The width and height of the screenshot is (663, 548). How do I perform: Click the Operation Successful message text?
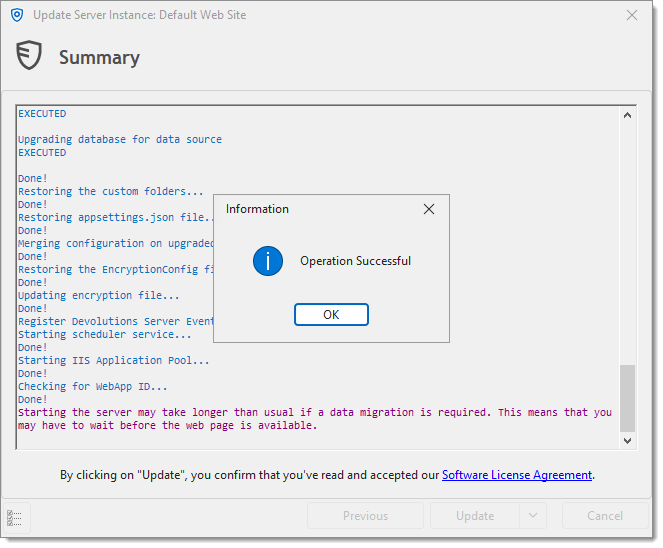click(x=355, y=261)
